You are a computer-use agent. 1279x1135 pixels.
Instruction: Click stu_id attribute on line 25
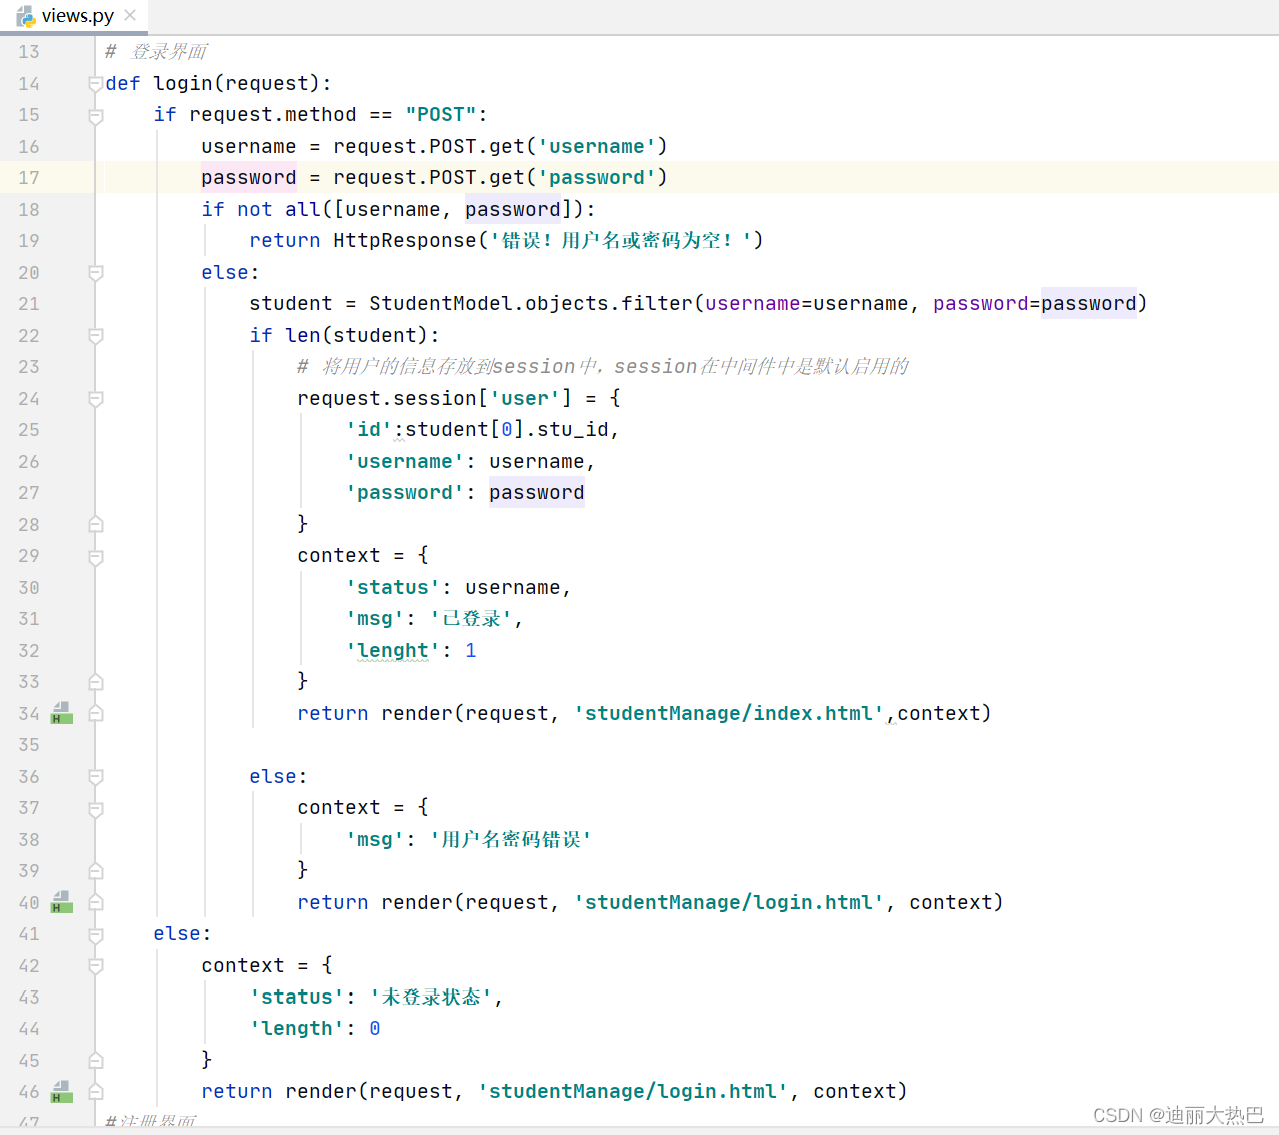click(573, 430)
